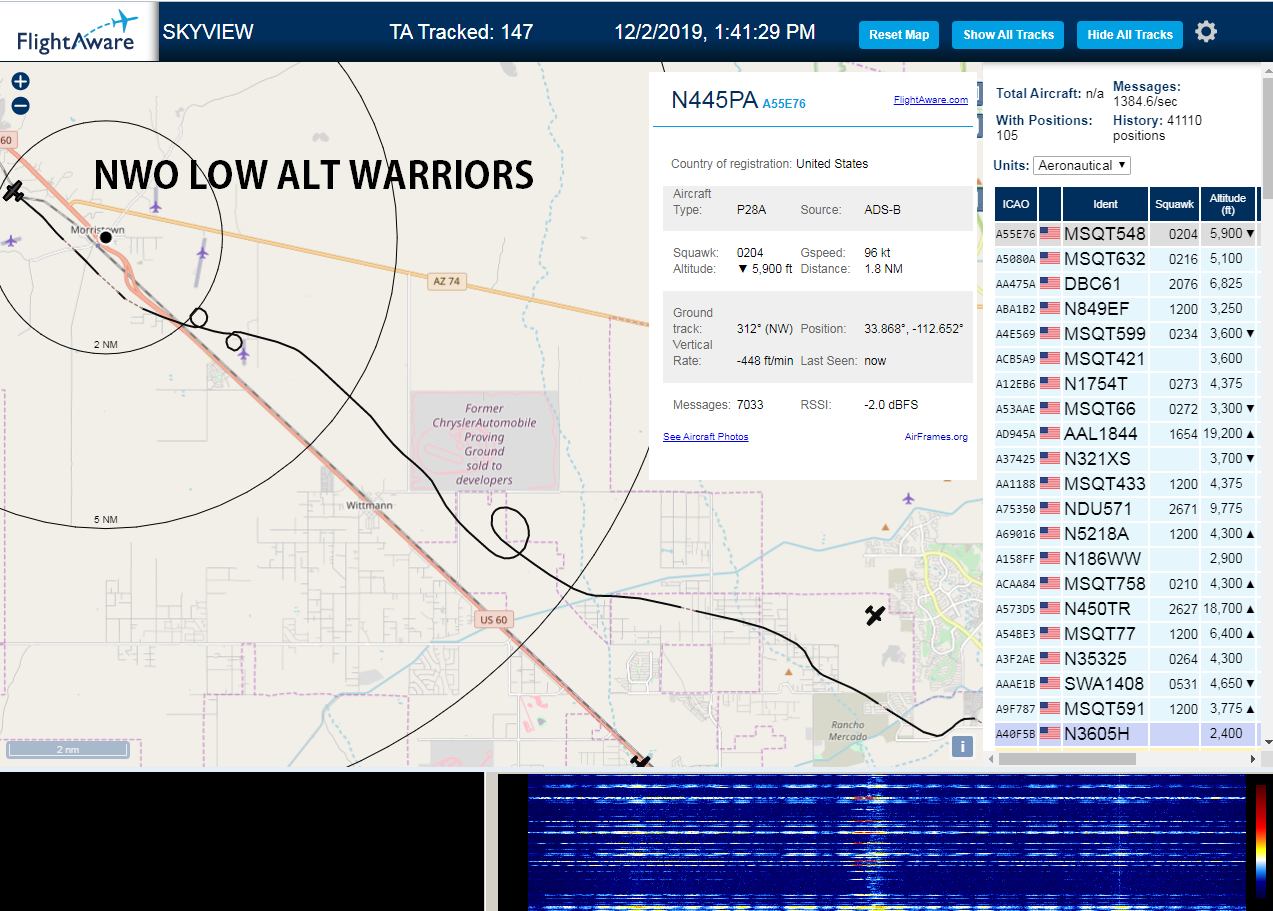Click the Morristown label on the map
This screenshot has height=911, width=1273.
97,230
